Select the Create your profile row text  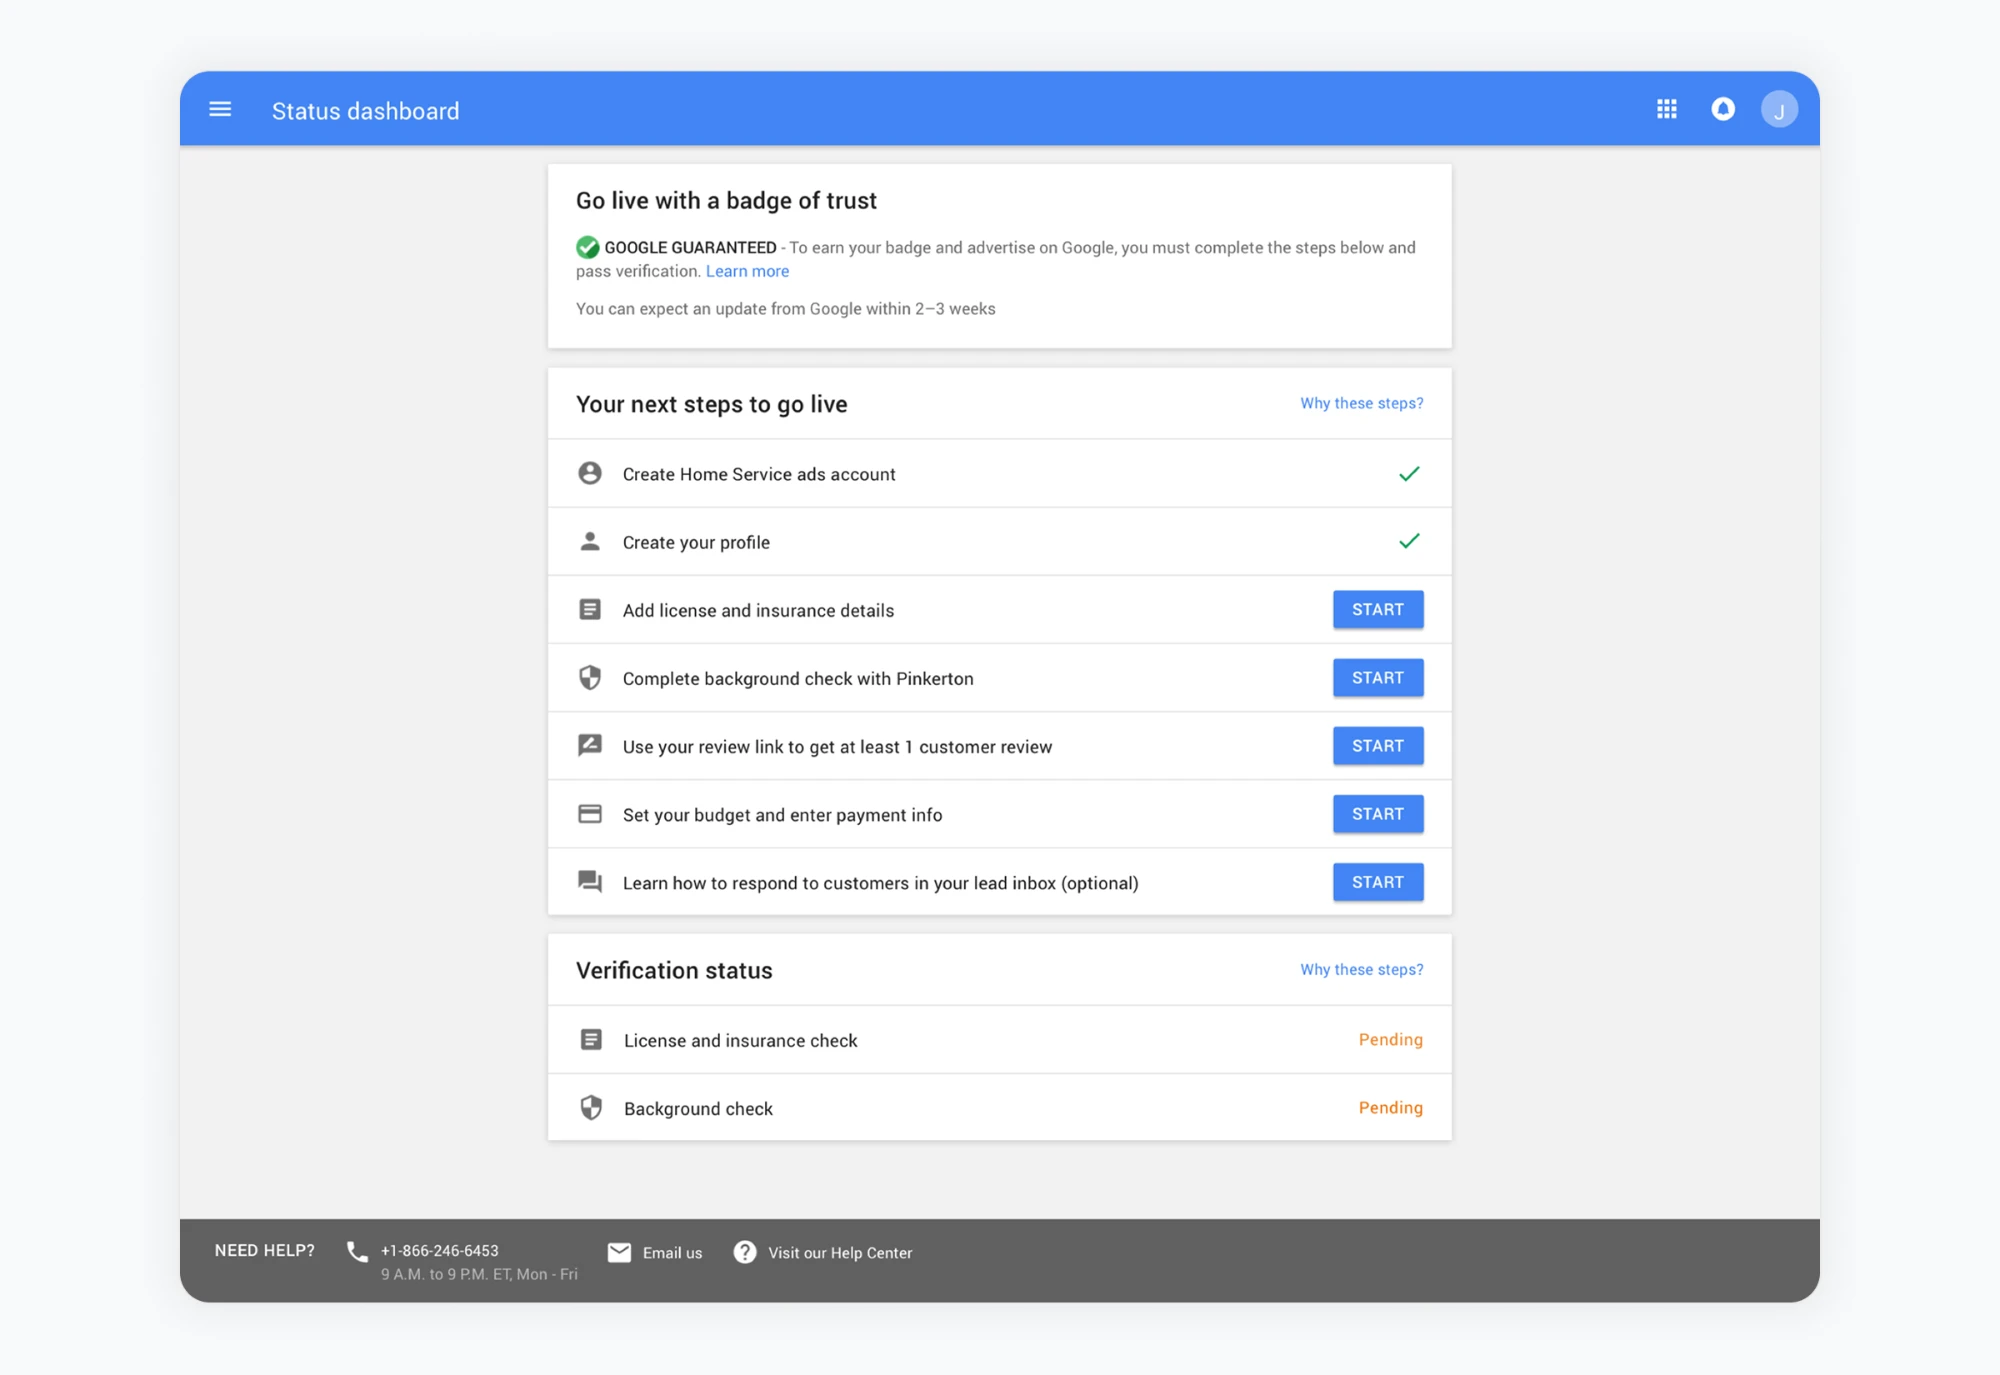coord(696,542)
